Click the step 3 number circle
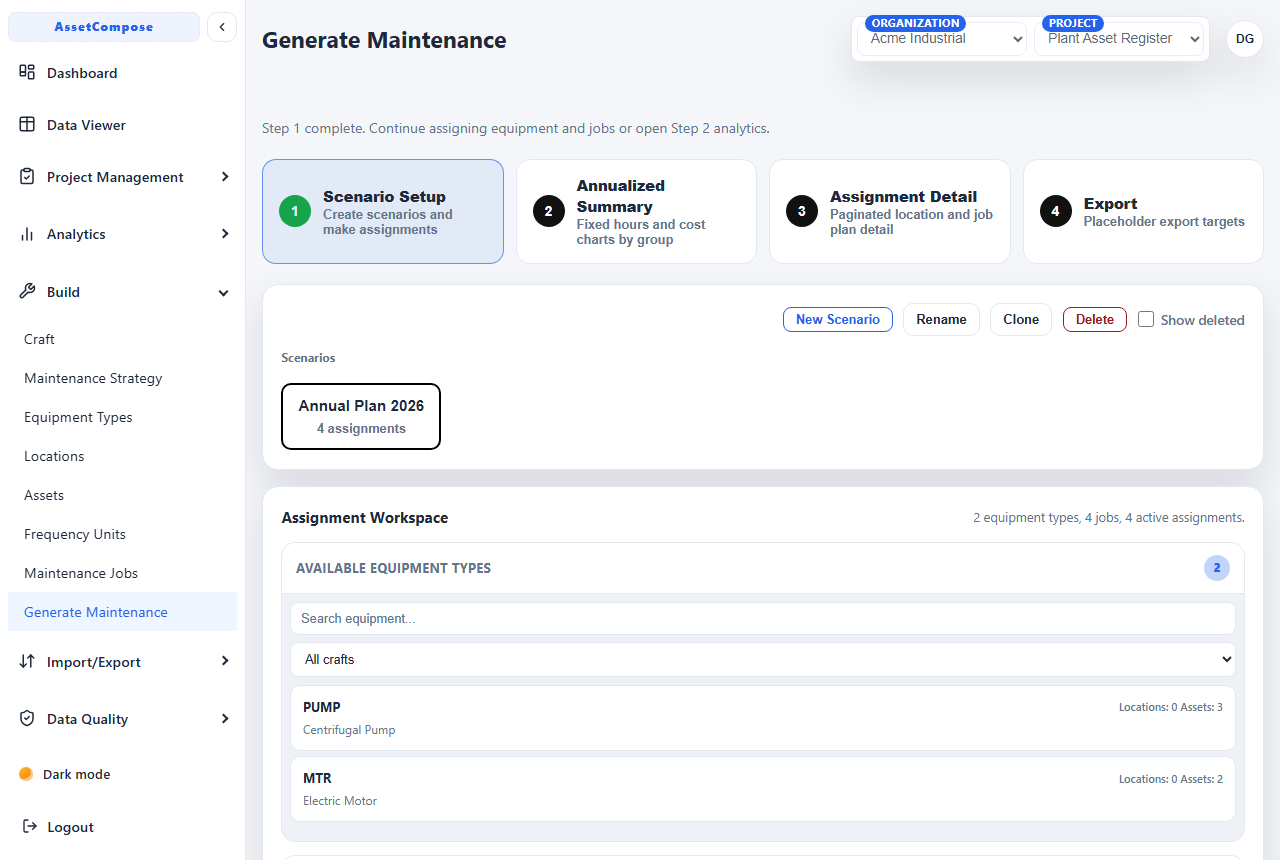 802,211
